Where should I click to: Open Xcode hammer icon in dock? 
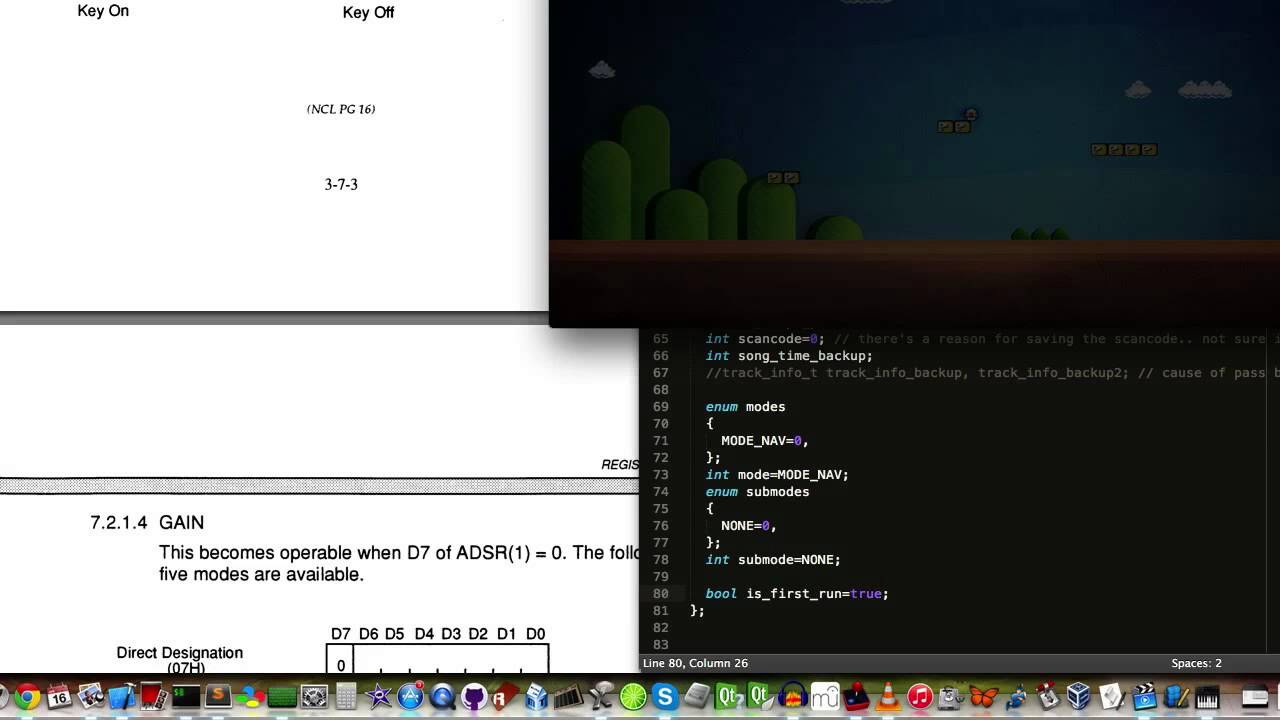coord(122,696)
